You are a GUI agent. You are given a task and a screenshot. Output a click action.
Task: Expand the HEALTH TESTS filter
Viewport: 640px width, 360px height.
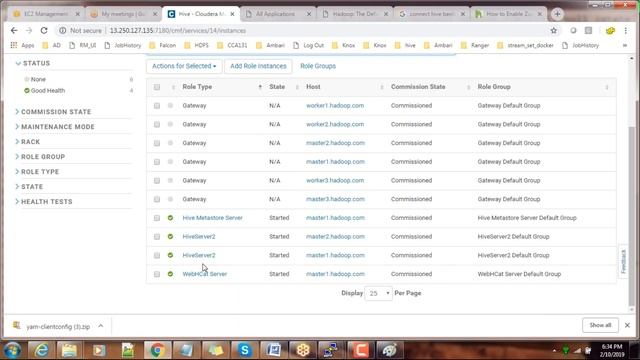44,202
